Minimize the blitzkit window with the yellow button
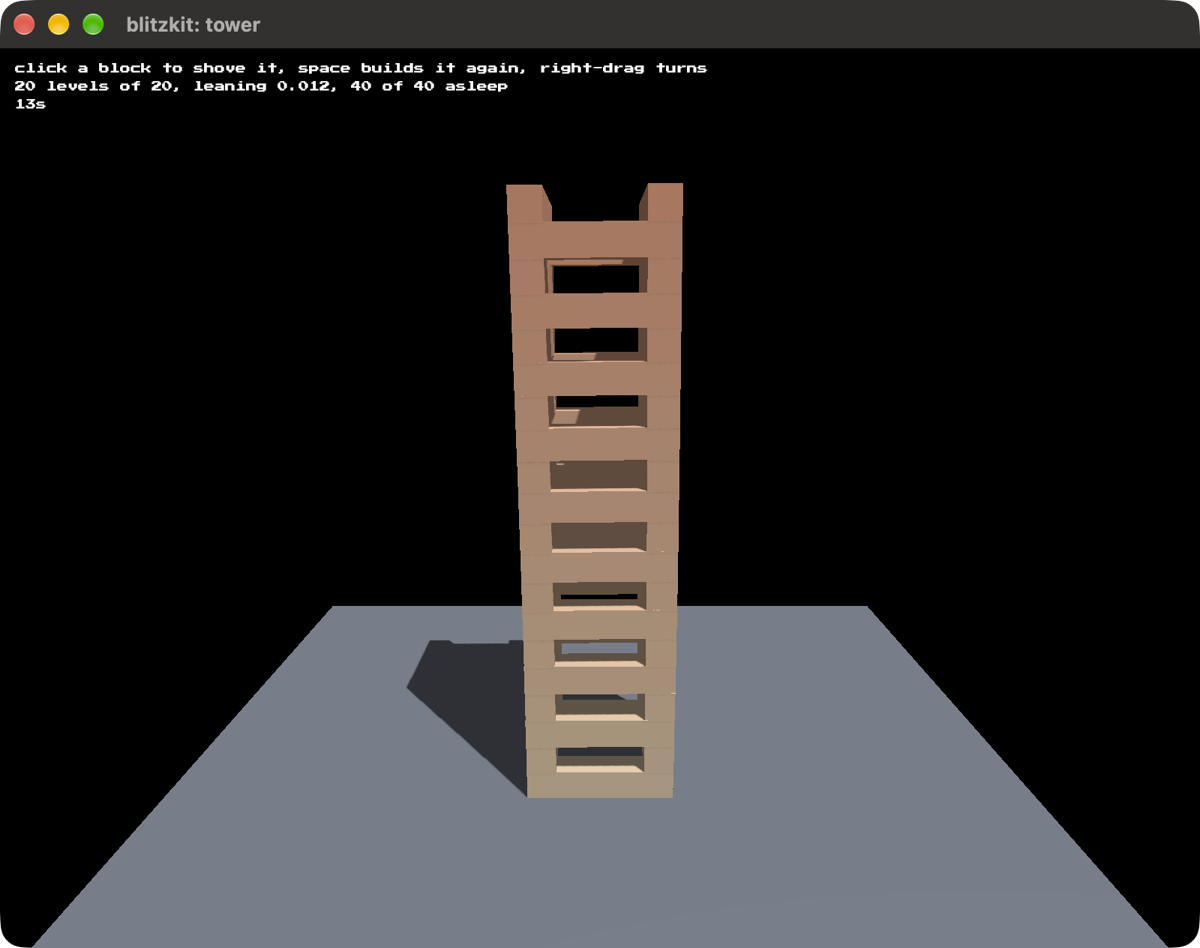Image resolution: width=1200 pixels, height=948 pixels. 59,24
